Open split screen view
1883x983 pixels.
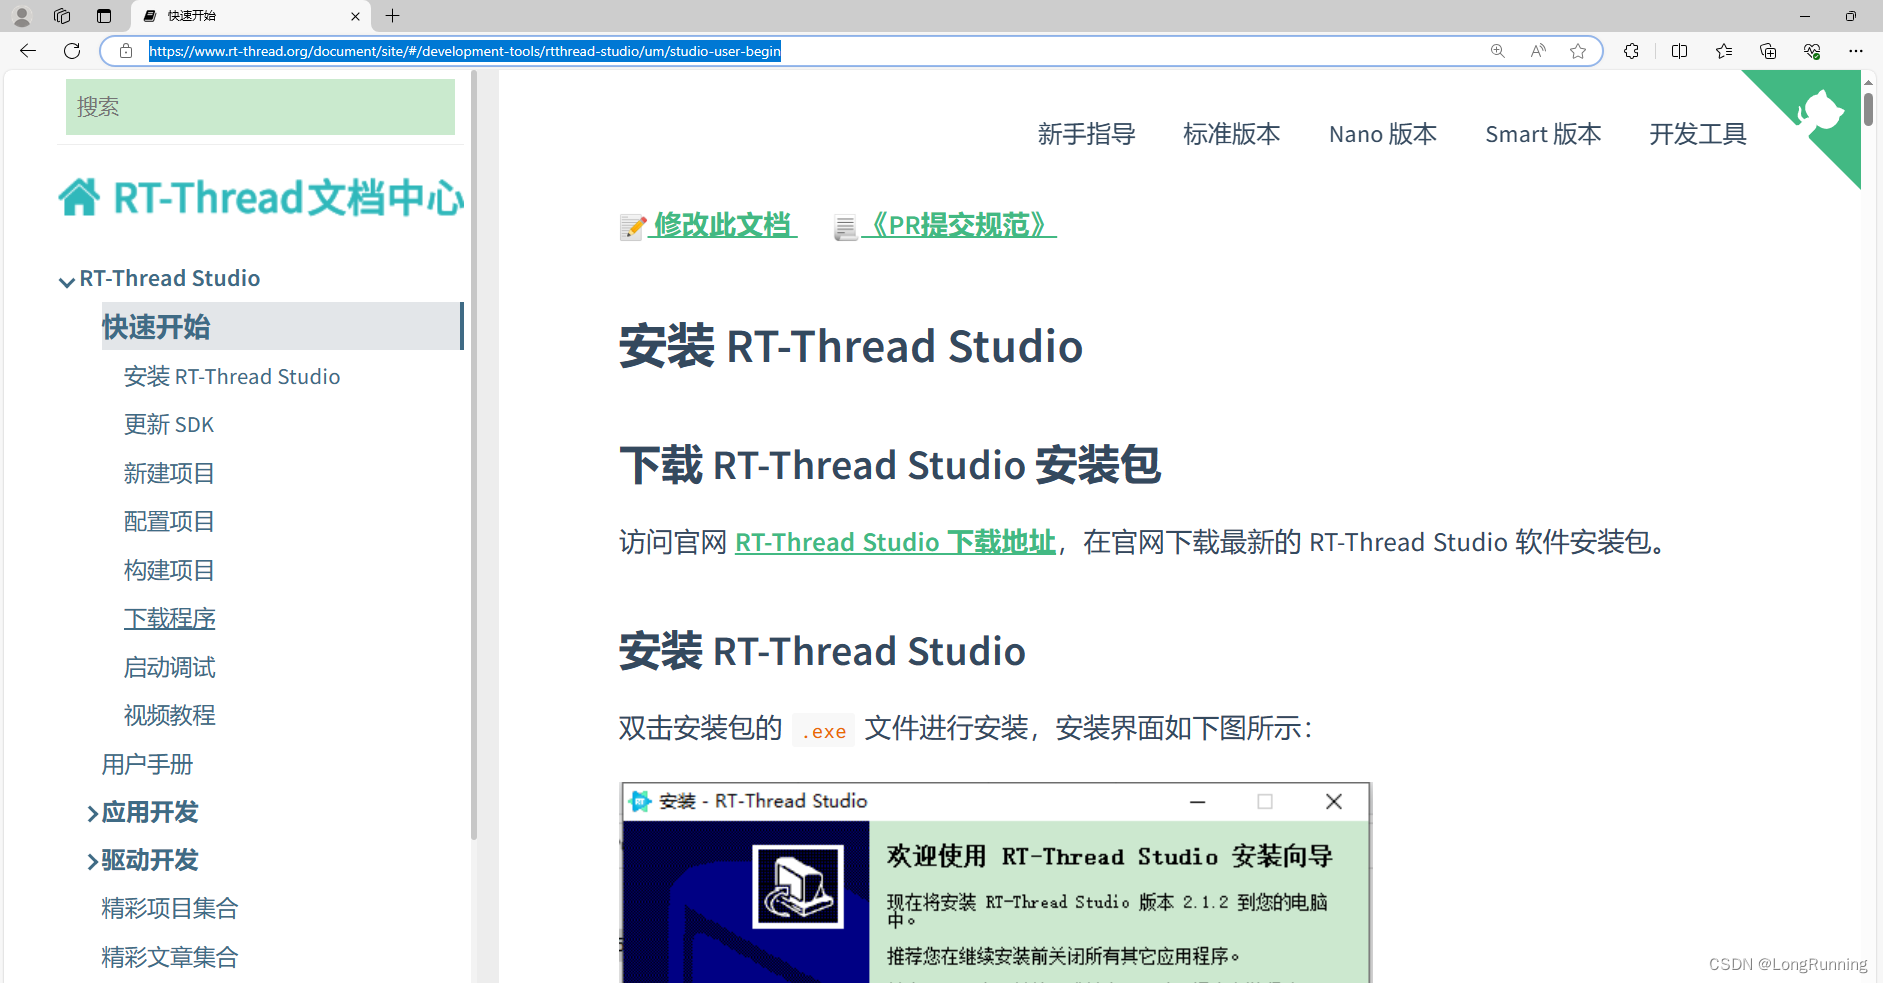tap(1679, 51)
